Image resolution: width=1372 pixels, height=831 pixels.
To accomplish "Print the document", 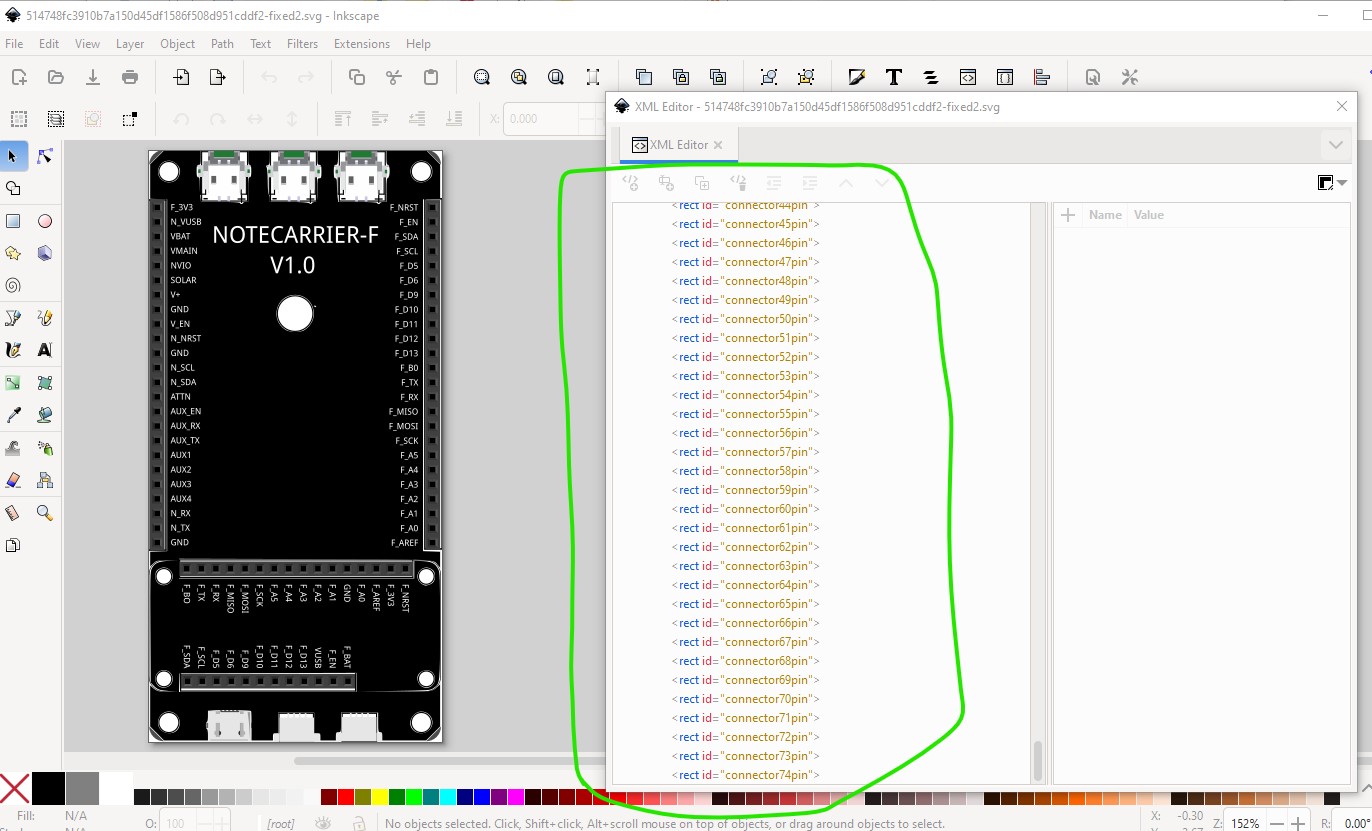I will coord(130,77).
